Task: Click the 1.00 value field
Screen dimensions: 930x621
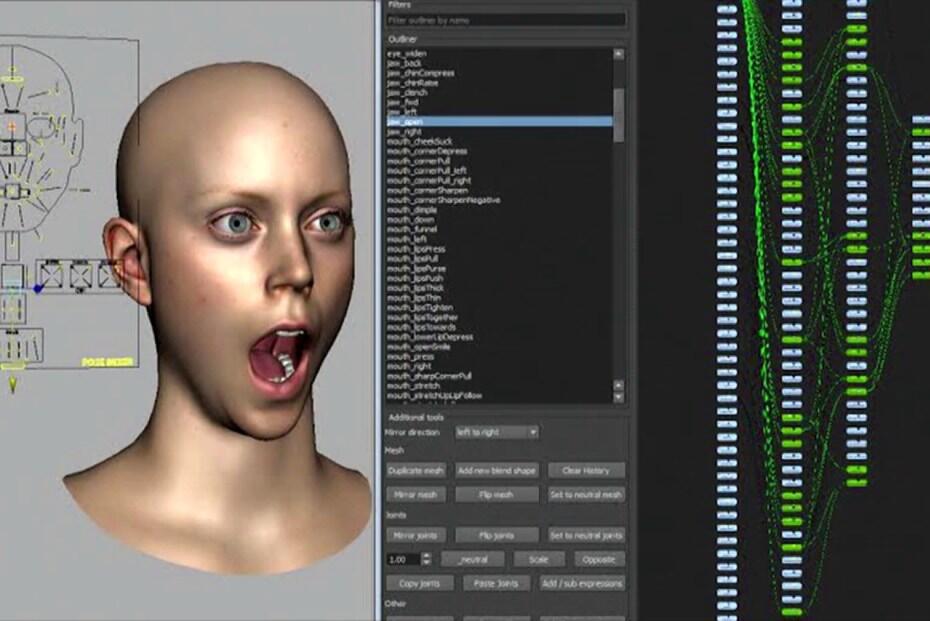Action: [x=403, y=559]
